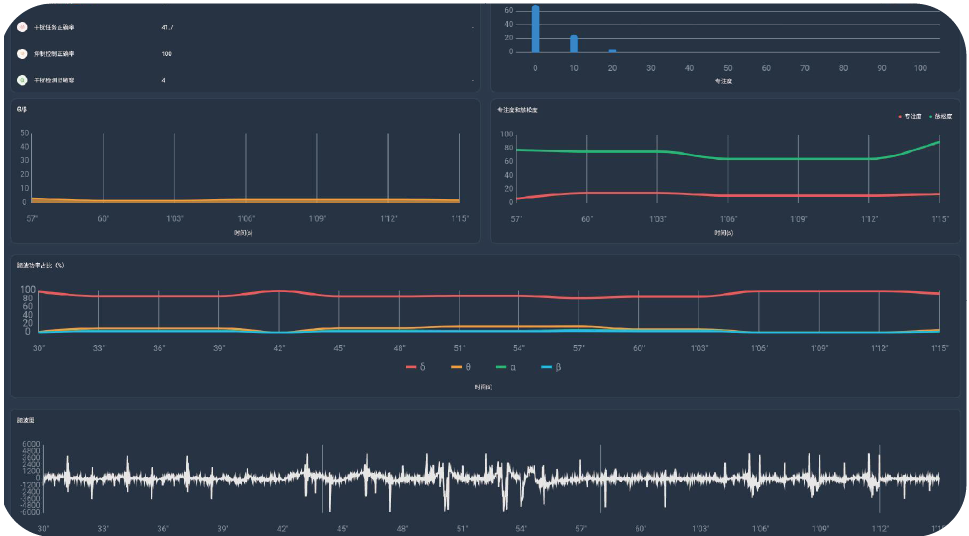Toggle the 专注度 series label in the legend
969x536 pixels.
click(913, 117)
